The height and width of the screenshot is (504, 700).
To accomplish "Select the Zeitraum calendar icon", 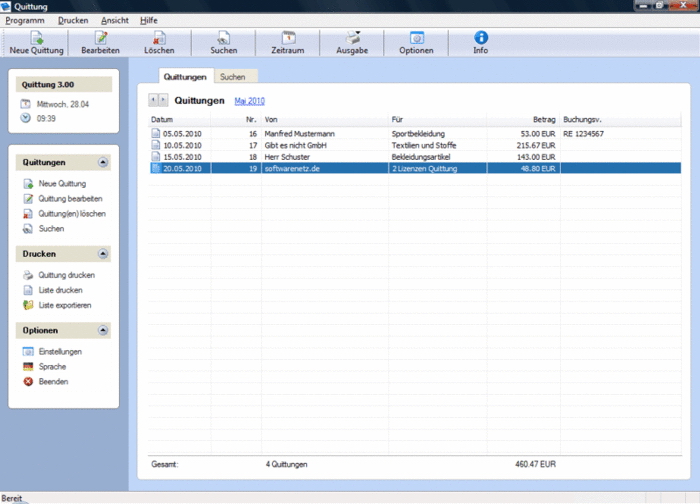I will (x=288, y=38).
